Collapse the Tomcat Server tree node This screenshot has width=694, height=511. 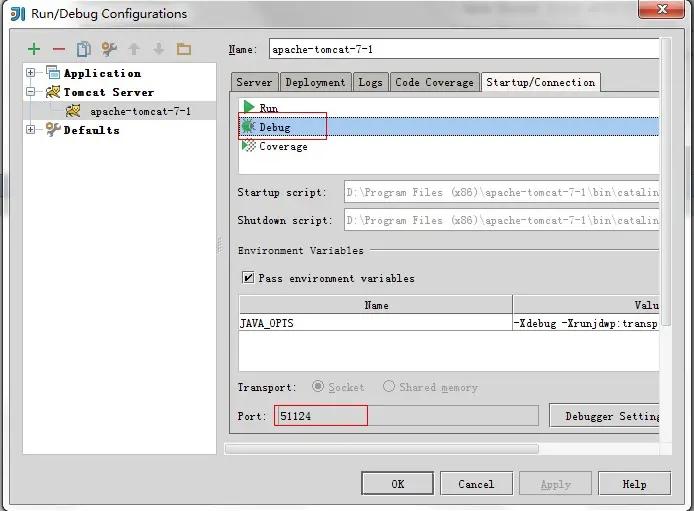30,92
